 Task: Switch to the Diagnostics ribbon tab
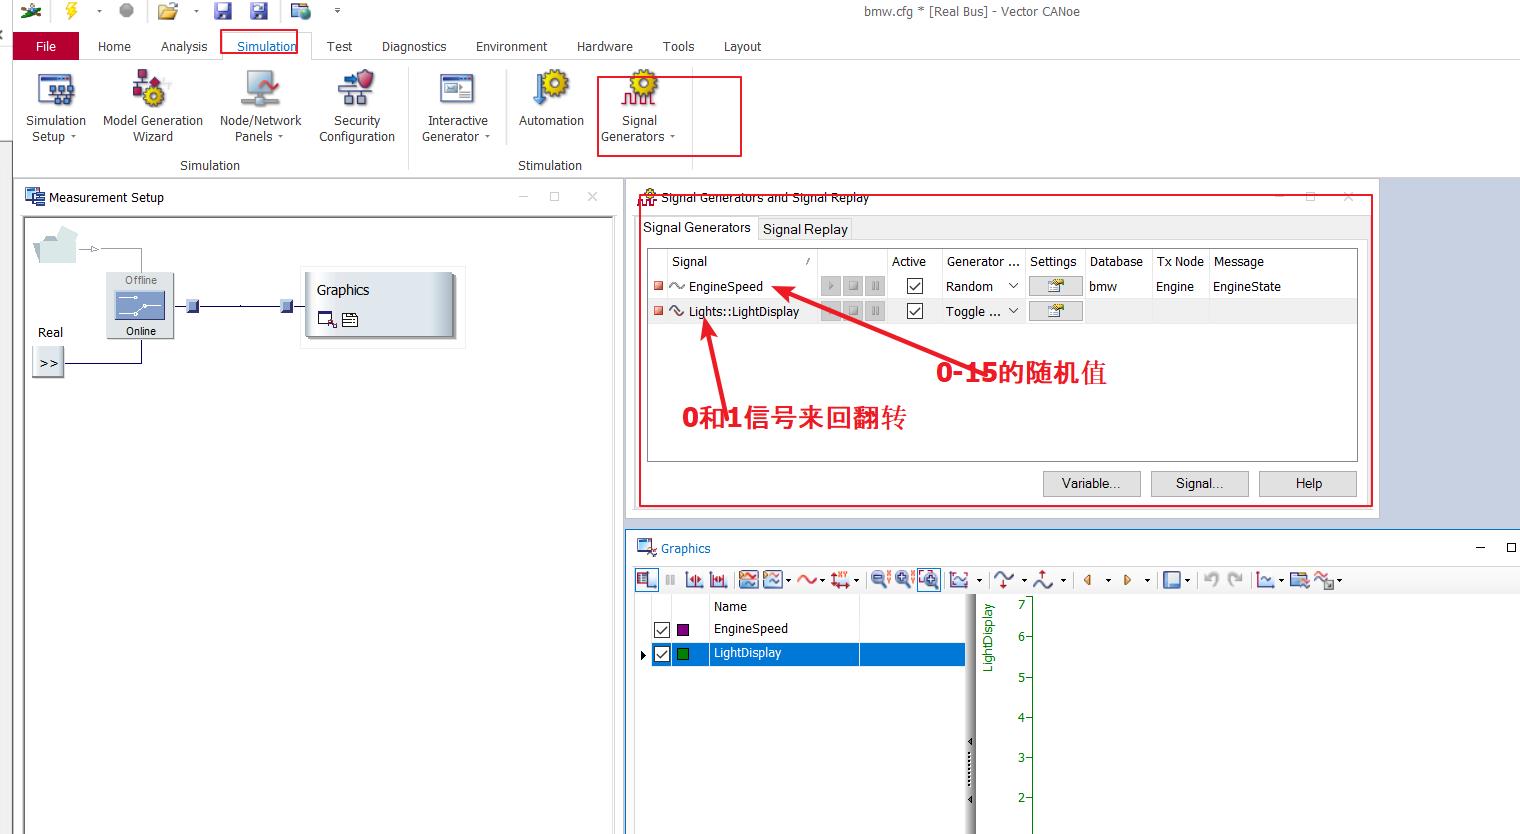point(414,46)
